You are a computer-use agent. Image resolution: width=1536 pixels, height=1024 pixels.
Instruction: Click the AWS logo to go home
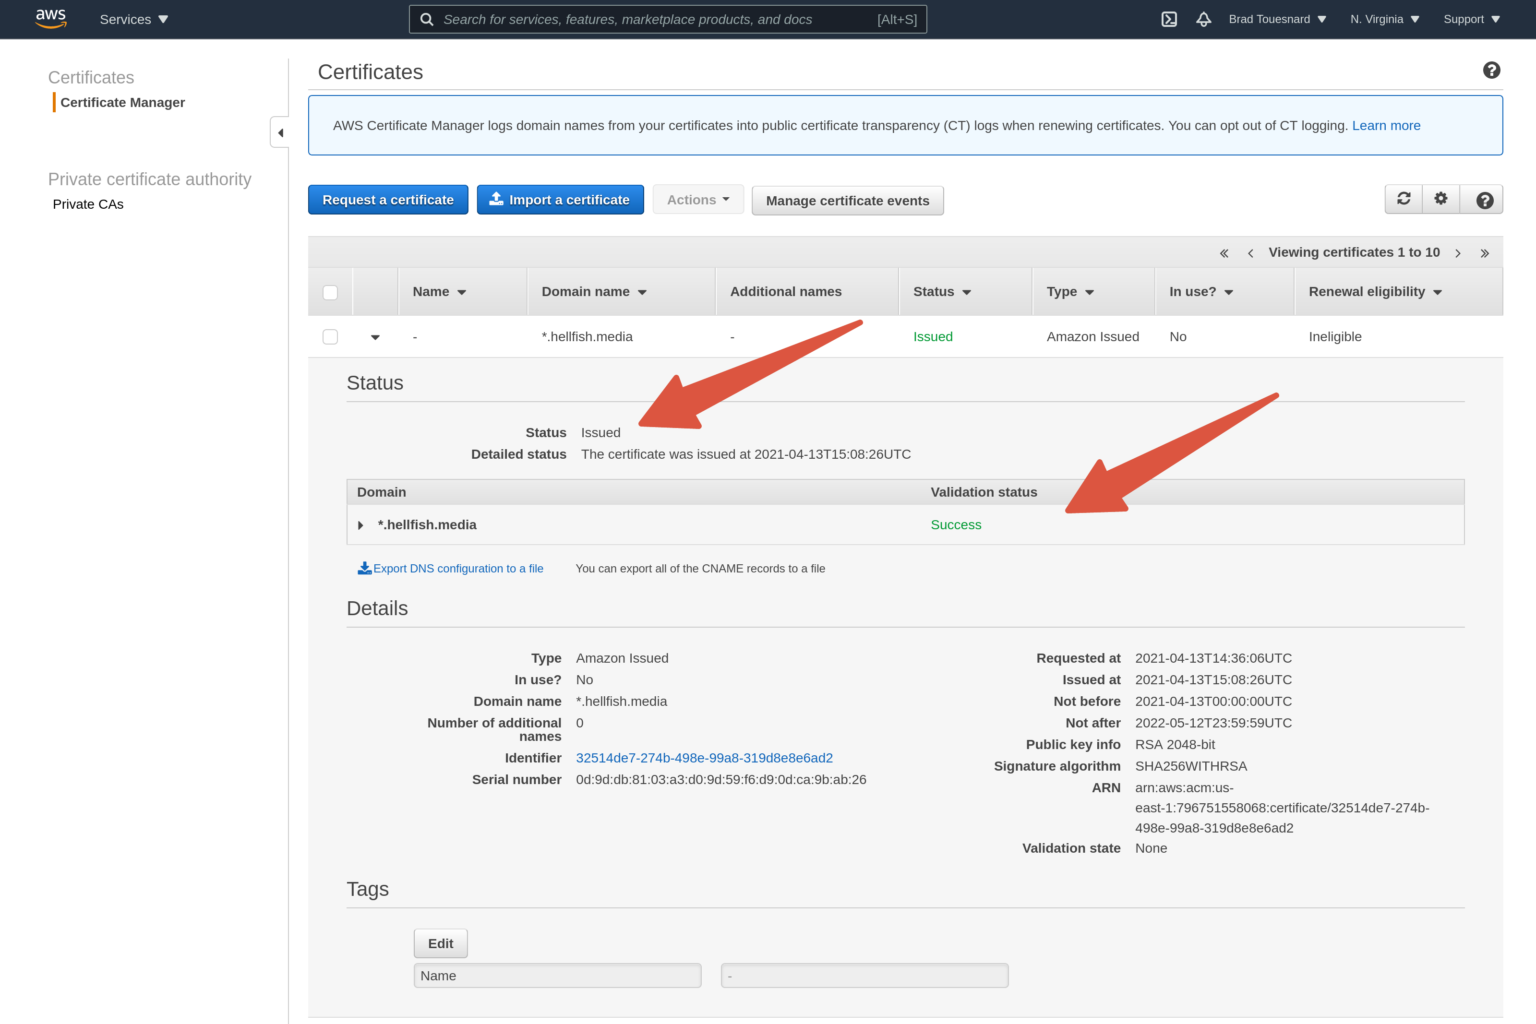(50, 18)
